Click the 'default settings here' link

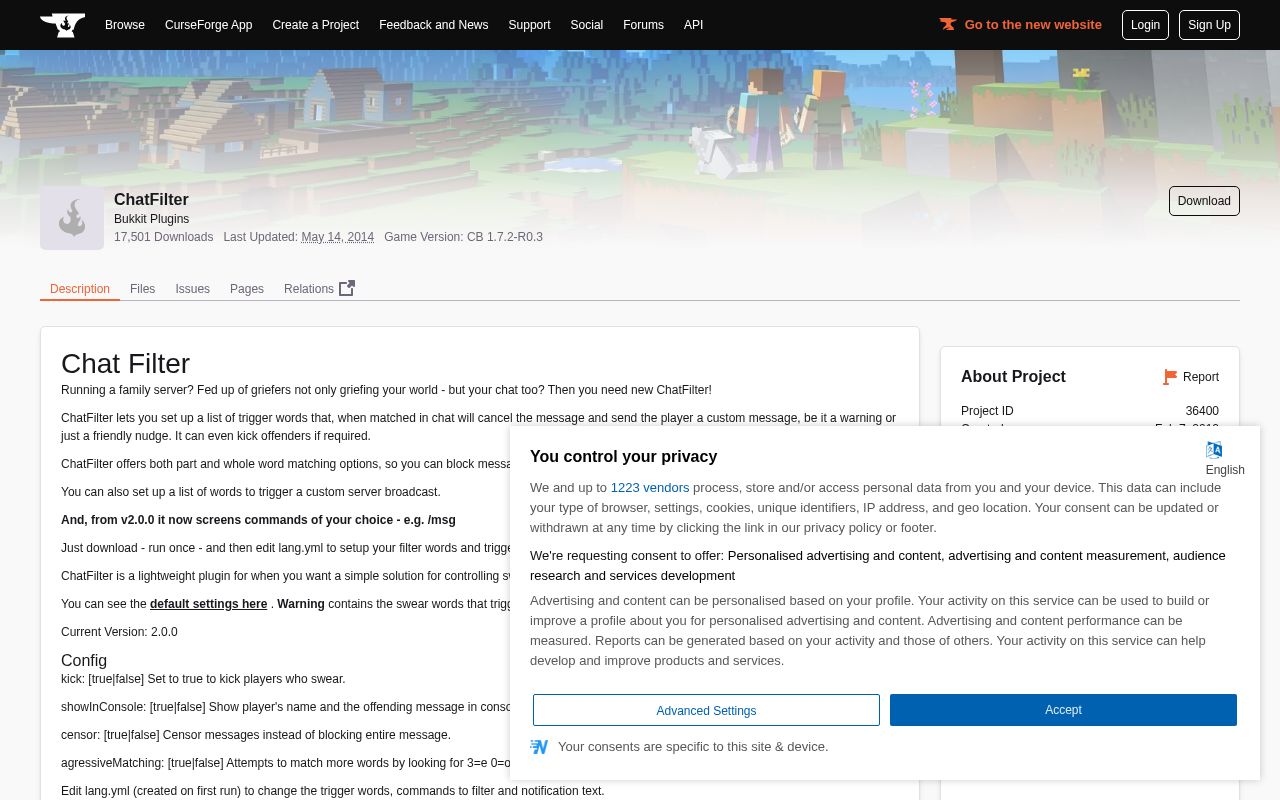pos(208,604)
